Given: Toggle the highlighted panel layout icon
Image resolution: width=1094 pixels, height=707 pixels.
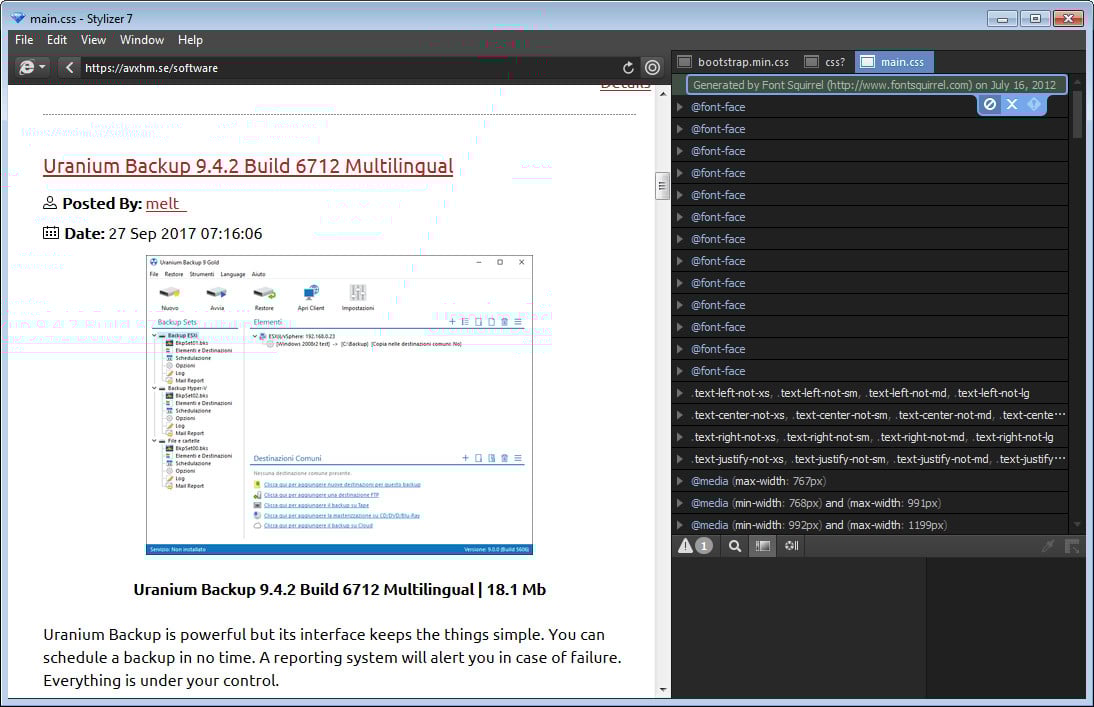Looking at the screenshot, I should 763,546.
